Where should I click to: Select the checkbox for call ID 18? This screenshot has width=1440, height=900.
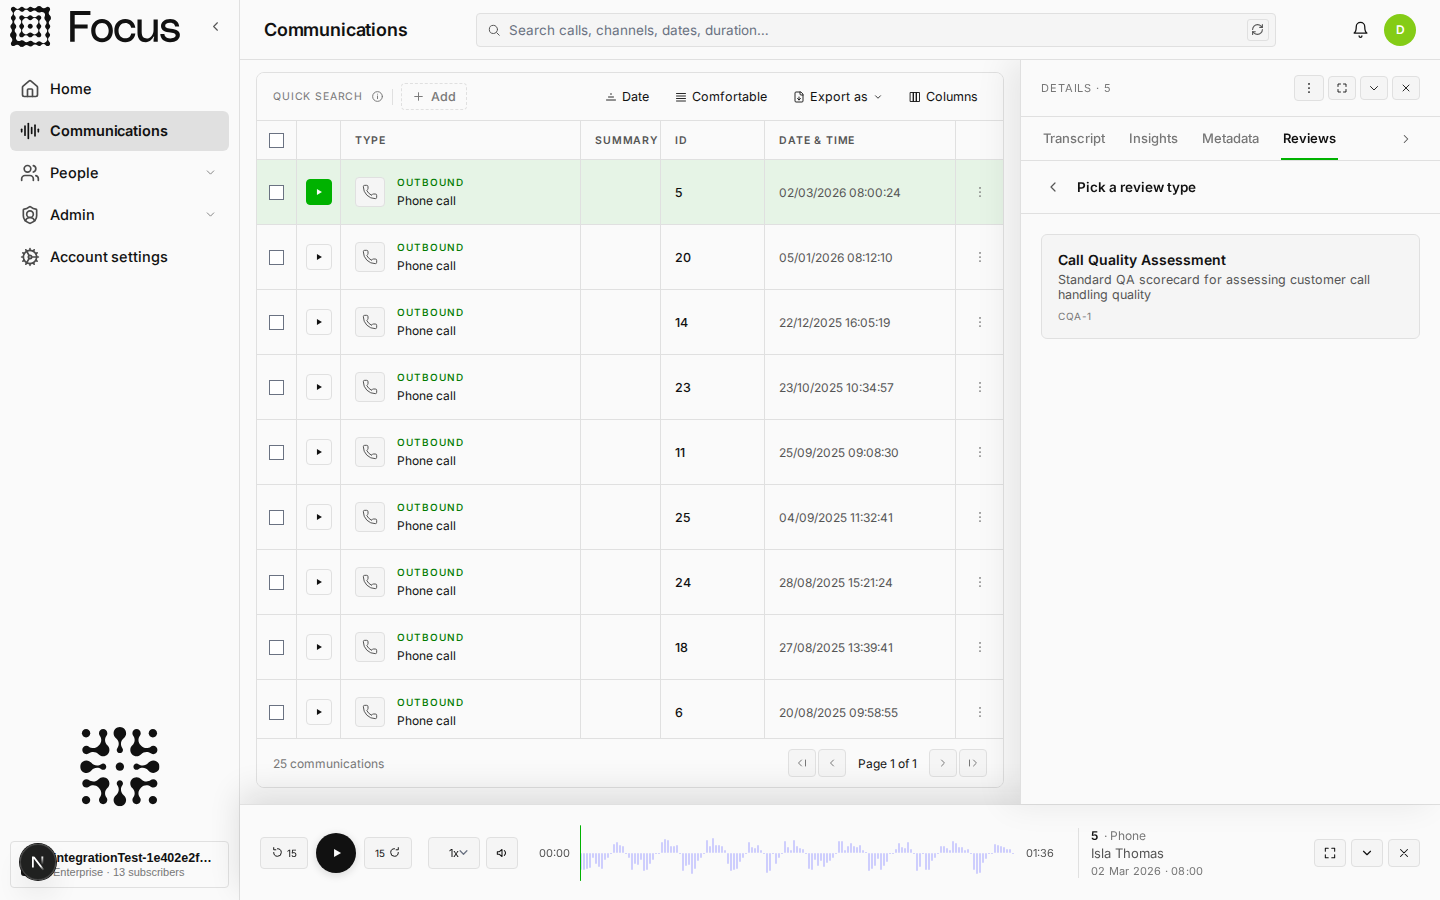[277, 647]
